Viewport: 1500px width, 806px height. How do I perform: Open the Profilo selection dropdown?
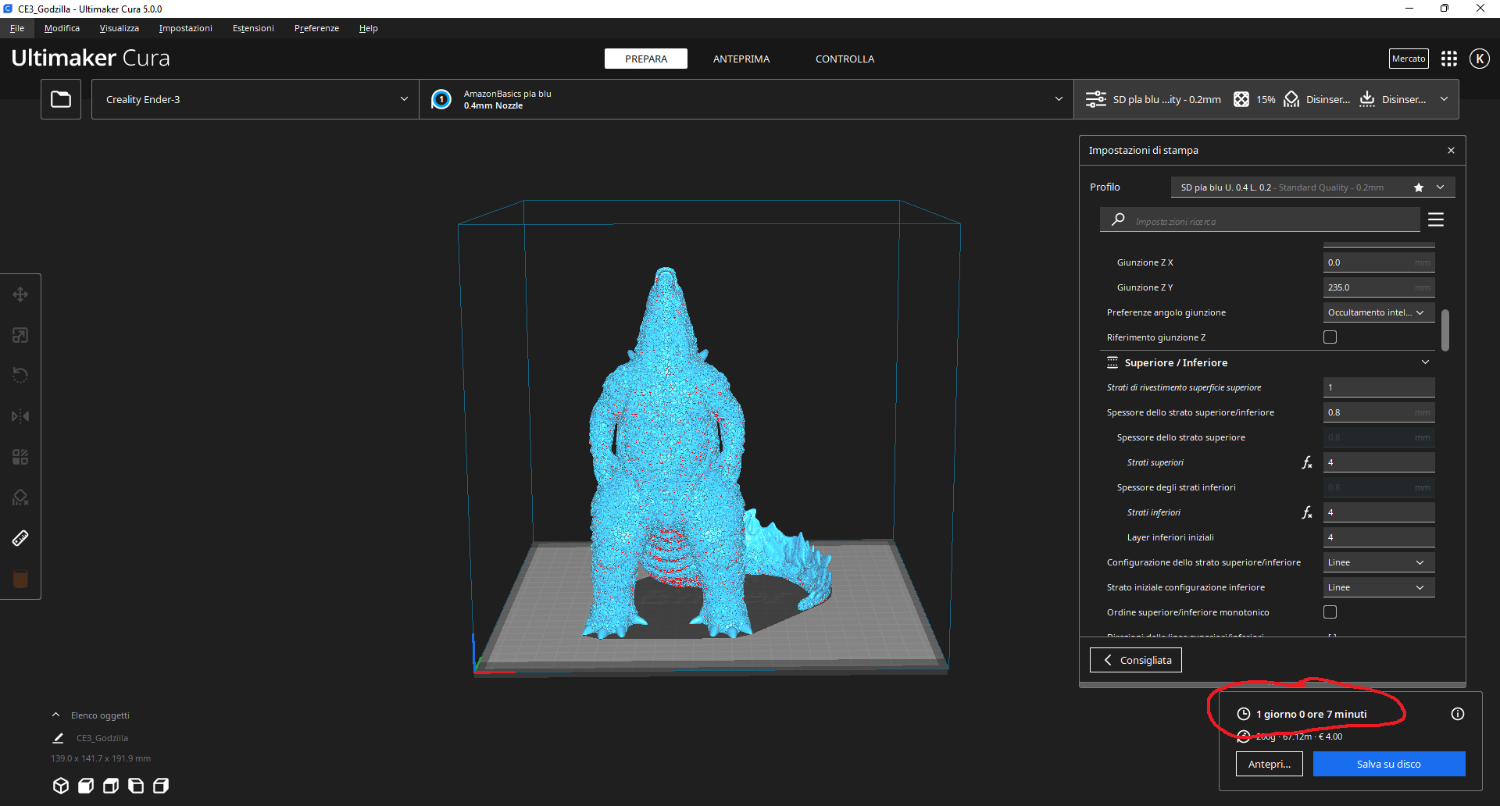tap(1313, 187)
